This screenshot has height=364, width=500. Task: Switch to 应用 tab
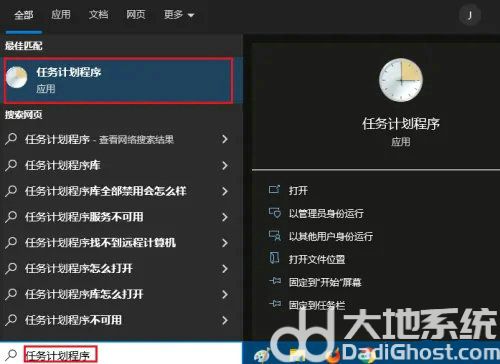click(x=61, y=15)
